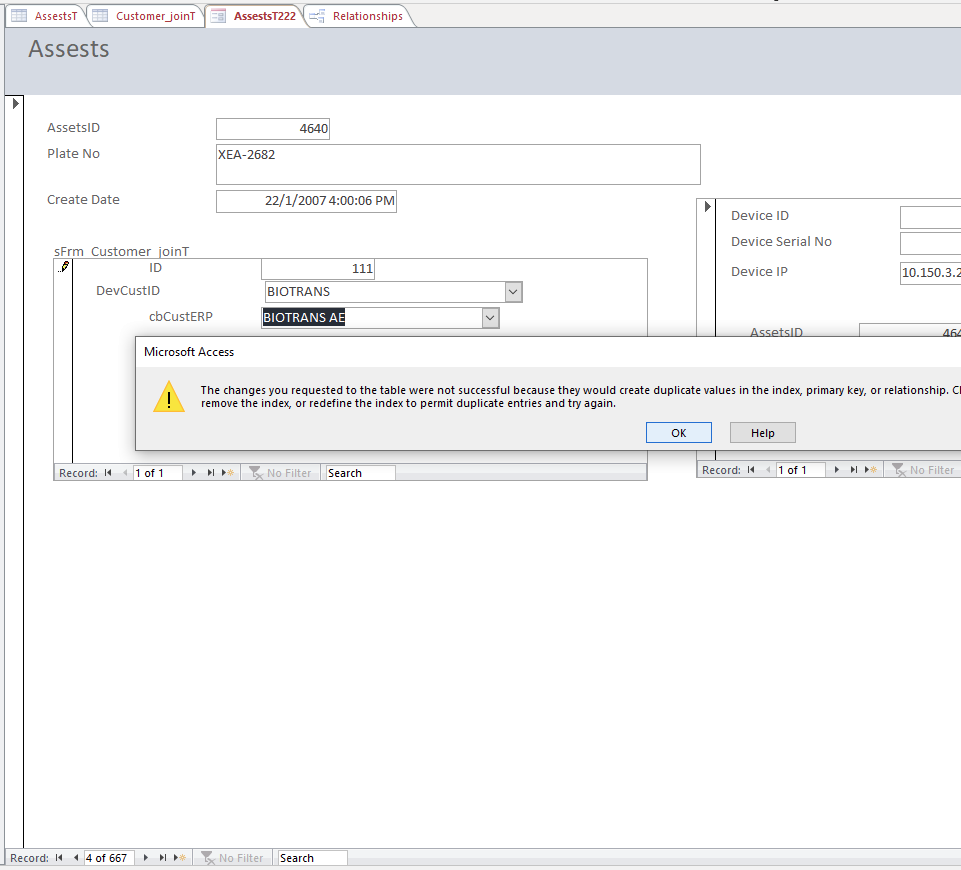
Task: Click Help in the Microsoft Access dialog
Action: click(762, 433)
